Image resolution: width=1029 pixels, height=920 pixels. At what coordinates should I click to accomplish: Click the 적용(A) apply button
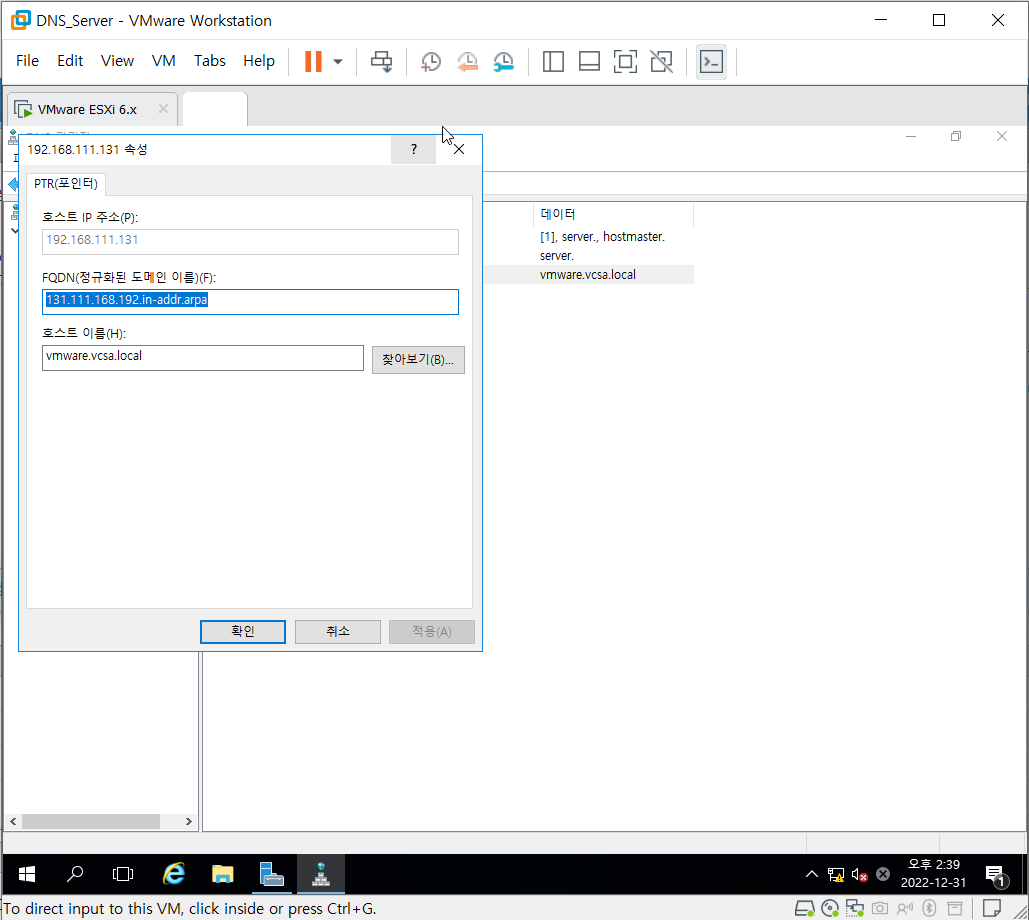click(431, 631)
